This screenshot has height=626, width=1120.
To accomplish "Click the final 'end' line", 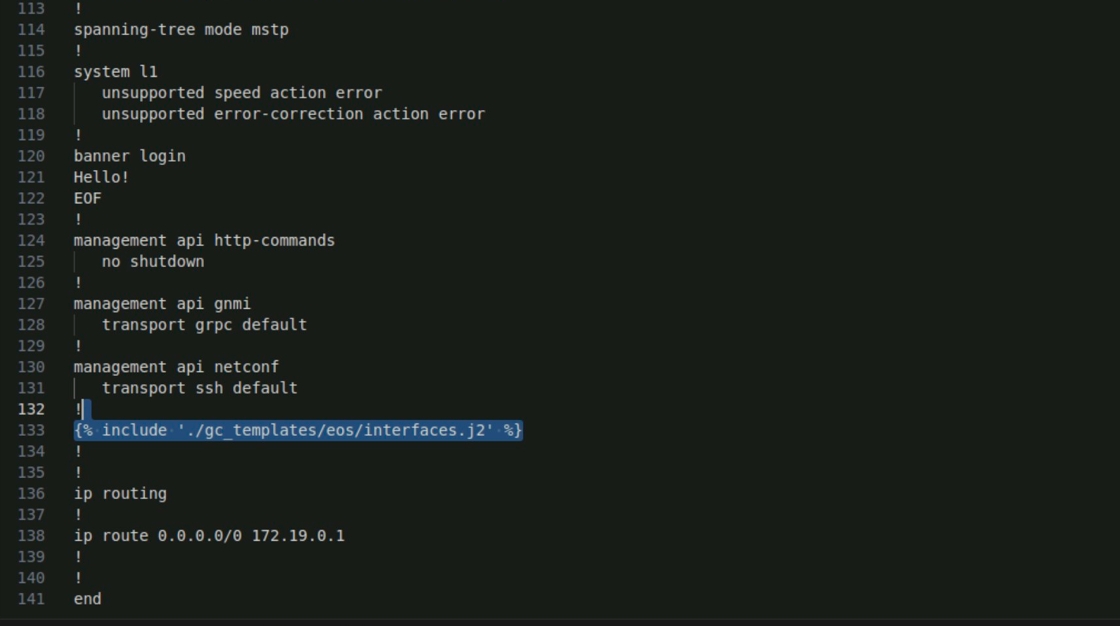I will (x=87, y=598).
